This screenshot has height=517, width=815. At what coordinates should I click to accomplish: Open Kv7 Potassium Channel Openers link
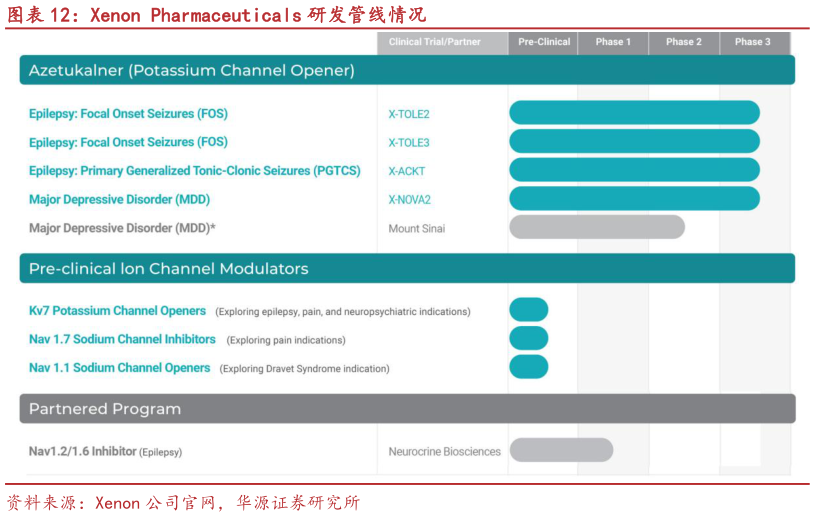coord(117,311)
